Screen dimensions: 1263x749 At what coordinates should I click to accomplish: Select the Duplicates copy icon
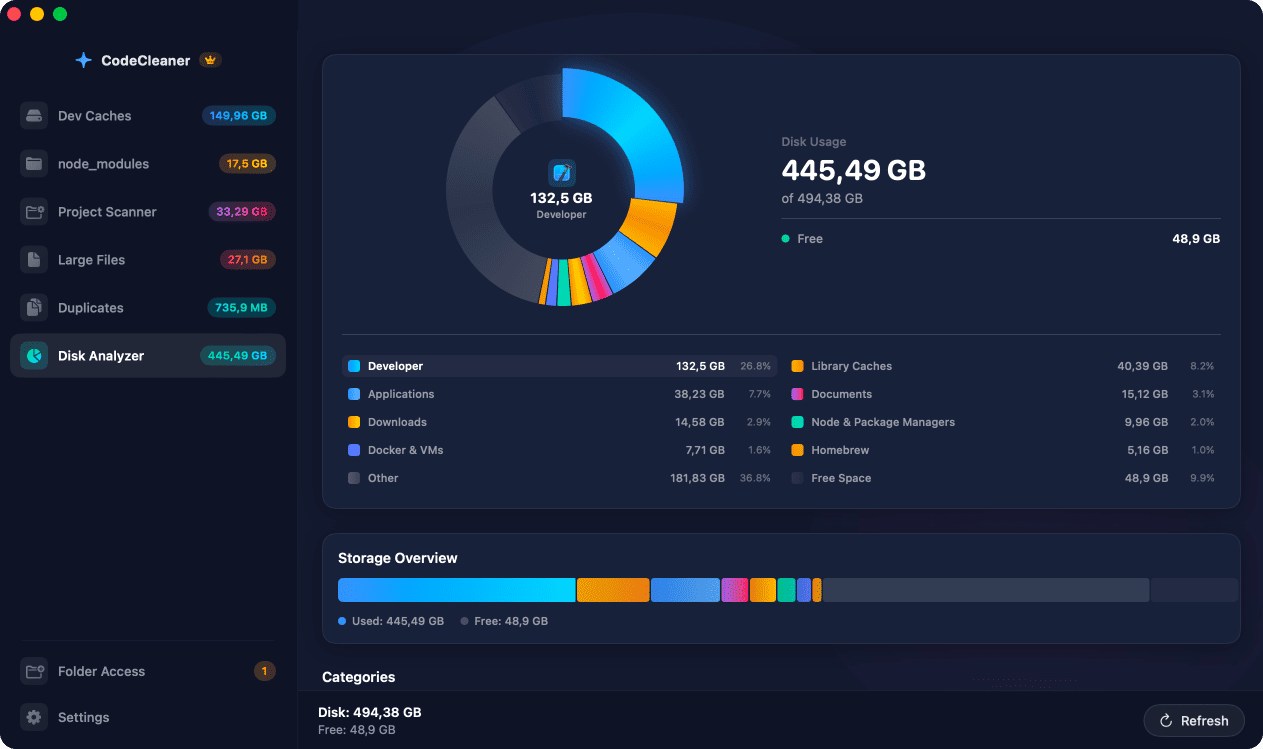coord(33,307)
